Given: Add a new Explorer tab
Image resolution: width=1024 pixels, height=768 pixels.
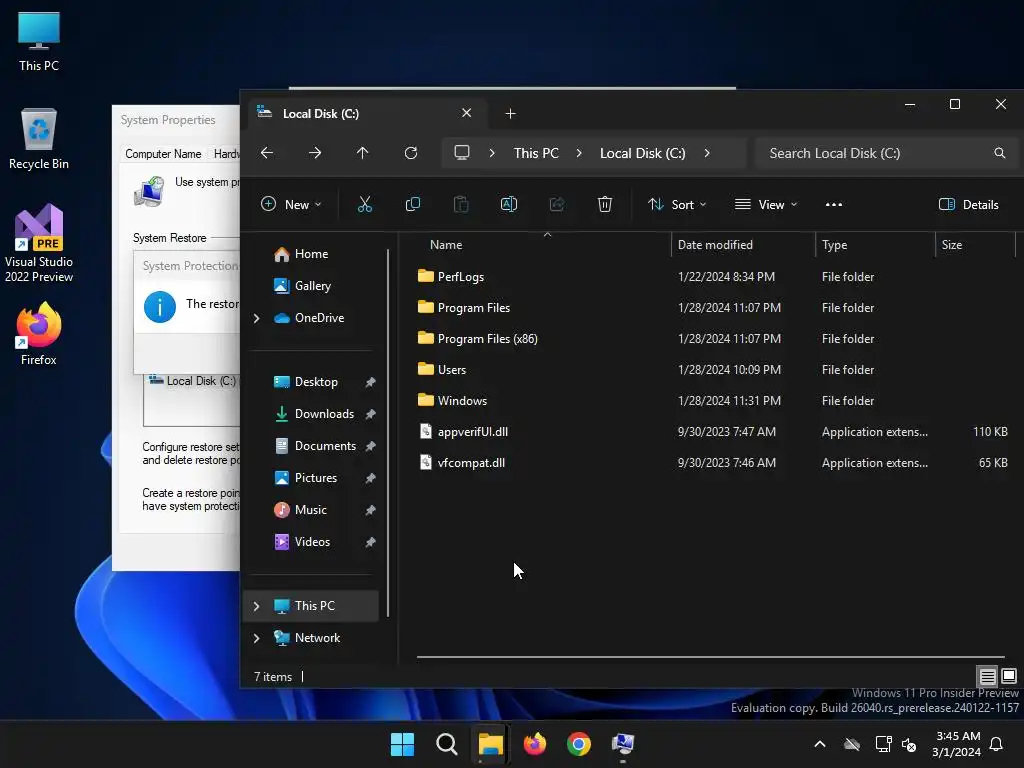Looking at the screenshot, I should point(511,114).
